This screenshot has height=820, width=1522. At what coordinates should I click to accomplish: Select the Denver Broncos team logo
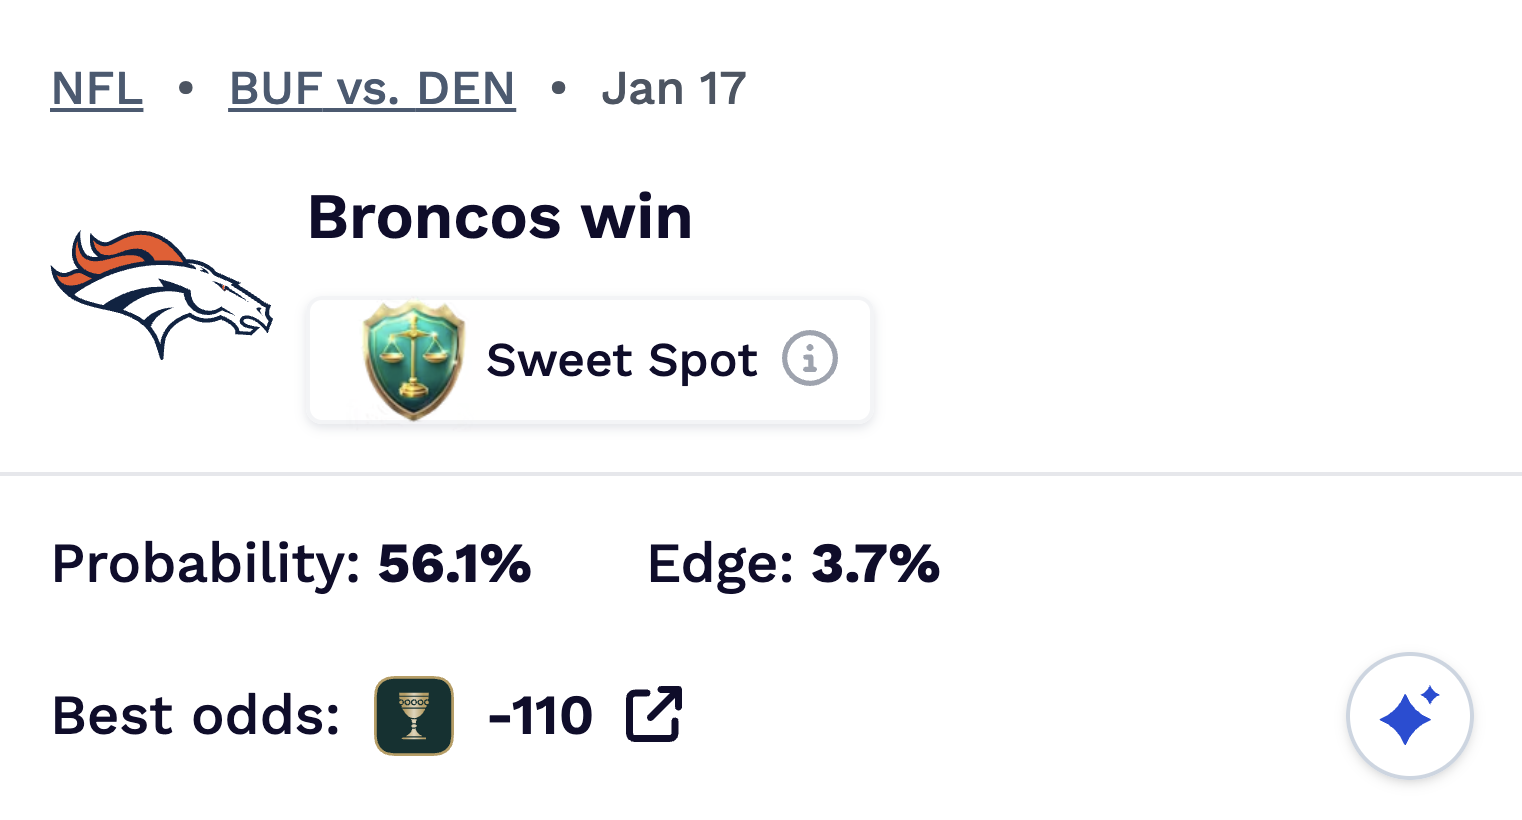point(160,293)
